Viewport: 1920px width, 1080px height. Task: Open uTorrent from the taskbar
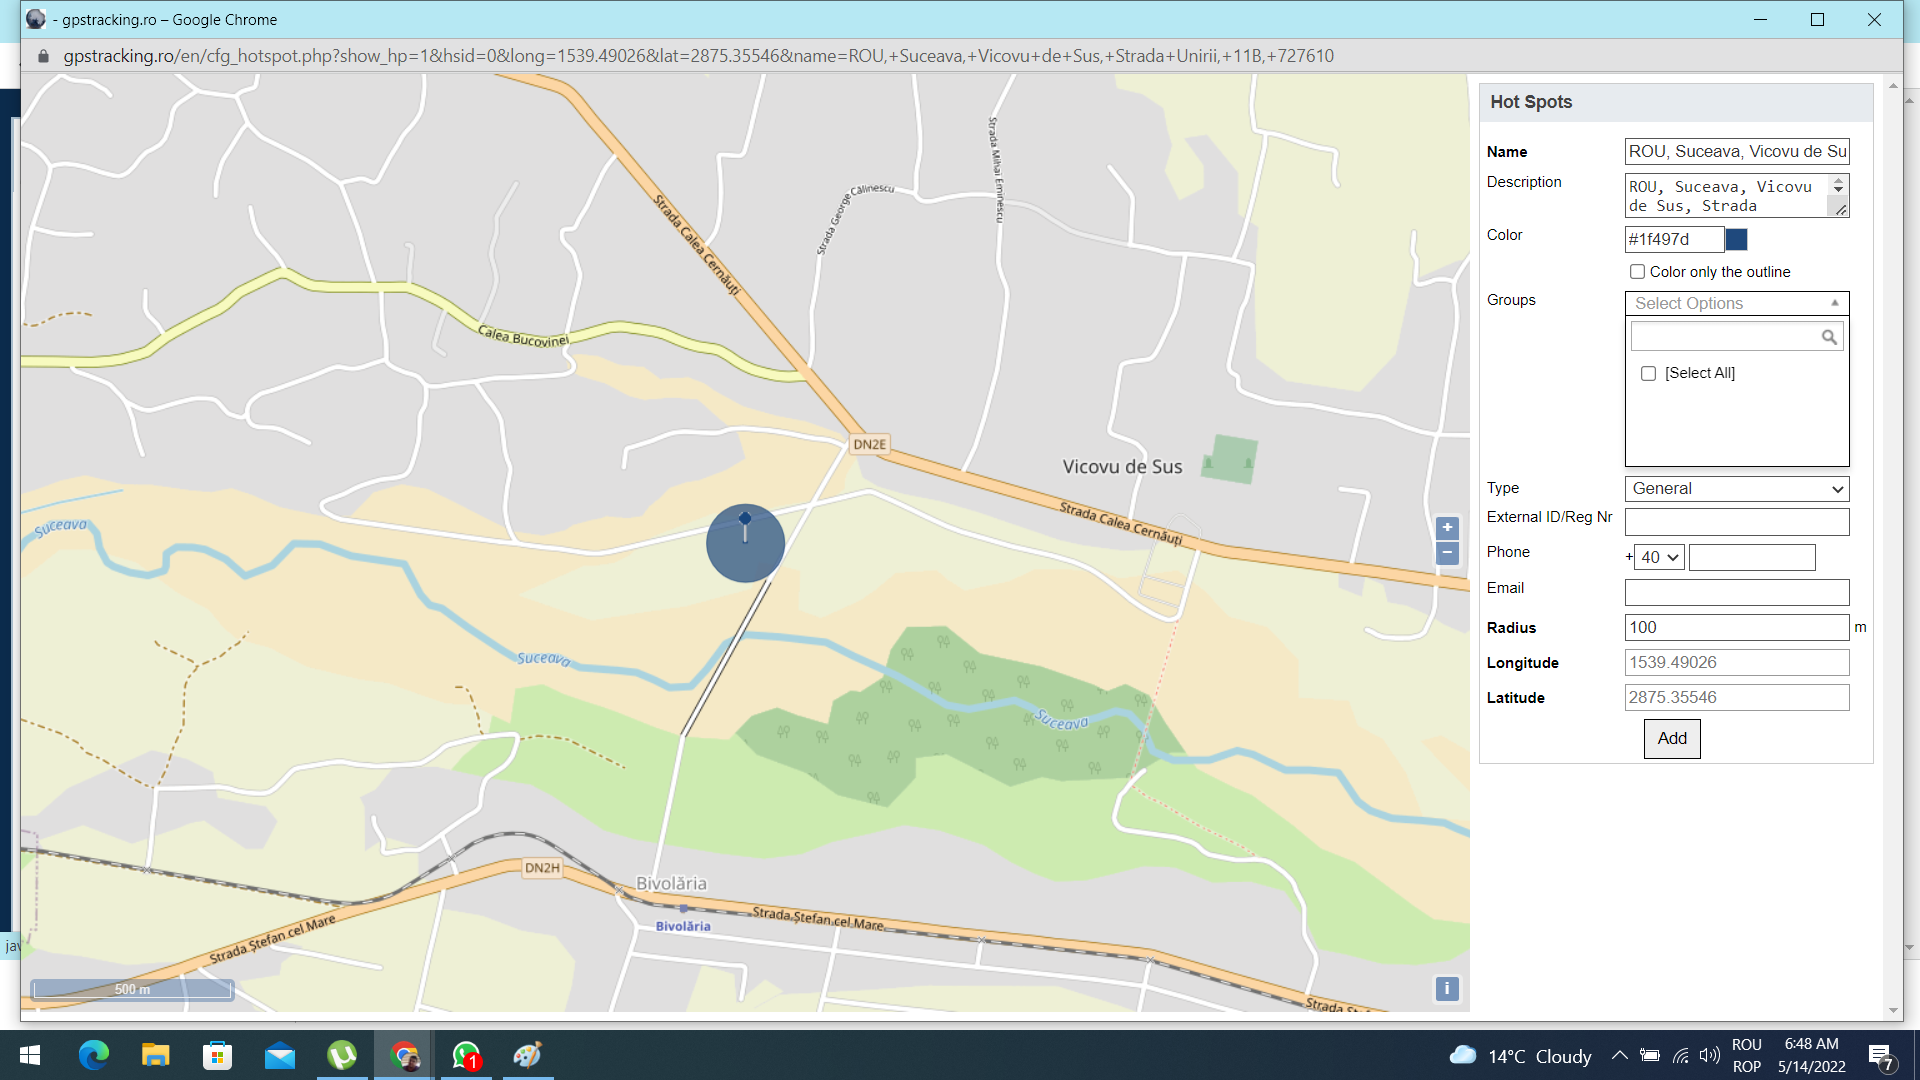[342, 1055]
